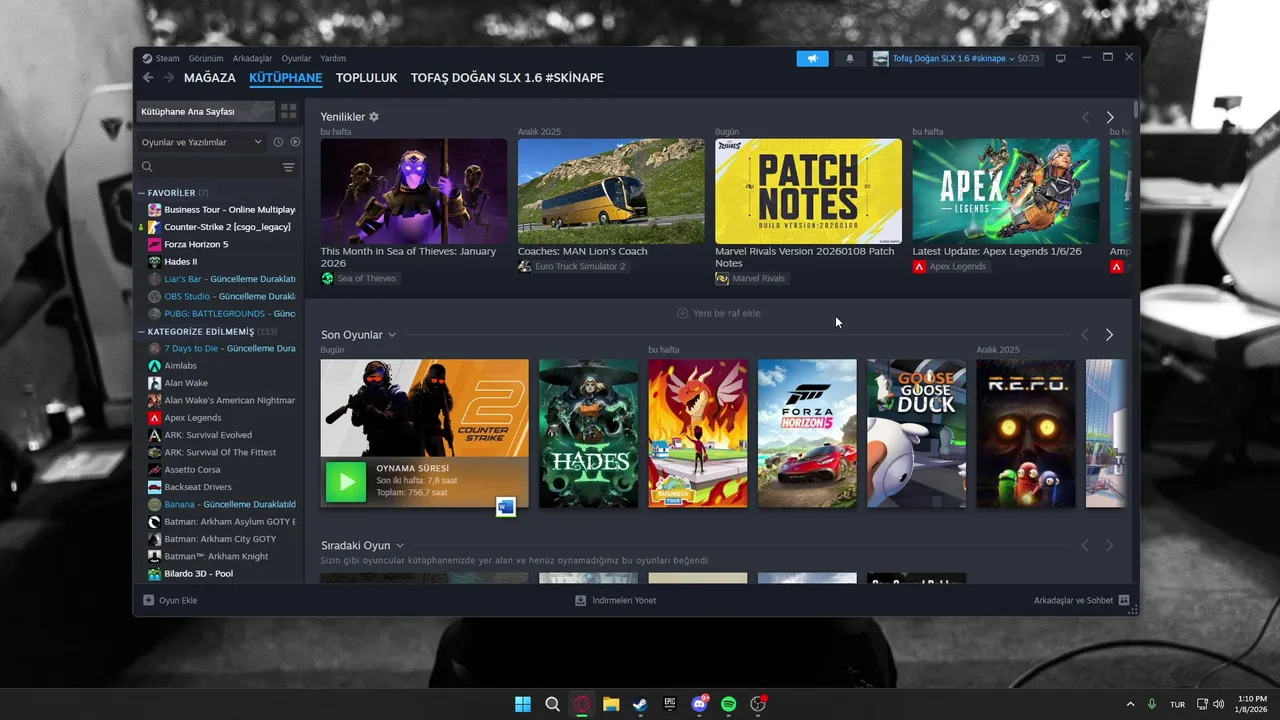Open Son Oyunlar shelf dropdown chevron
This screenshot has height=720, width=1280.
click(x=392, y=335)
